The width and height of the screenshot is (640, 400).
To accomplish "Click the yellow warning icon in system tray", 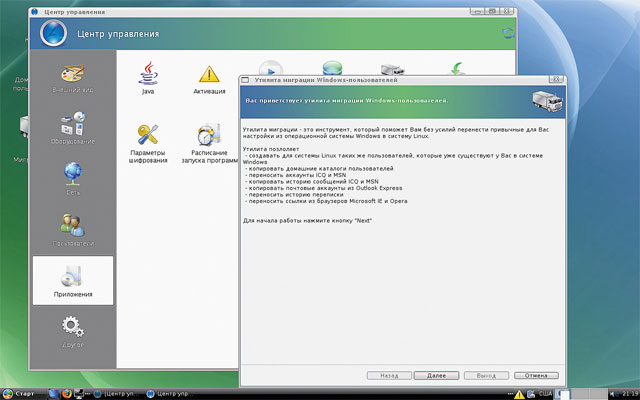I will (x=519, y=394).
